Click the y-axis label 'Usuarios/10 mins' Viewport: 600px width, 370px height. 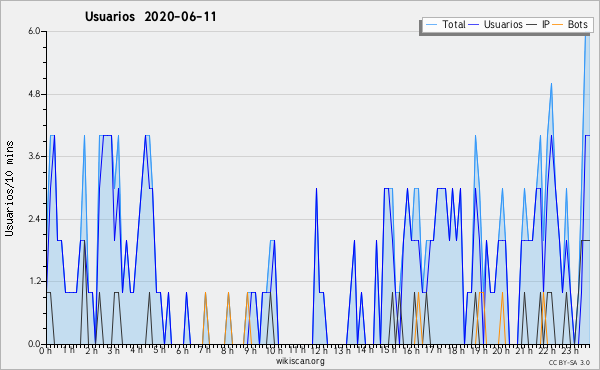(x=9, y=189)
